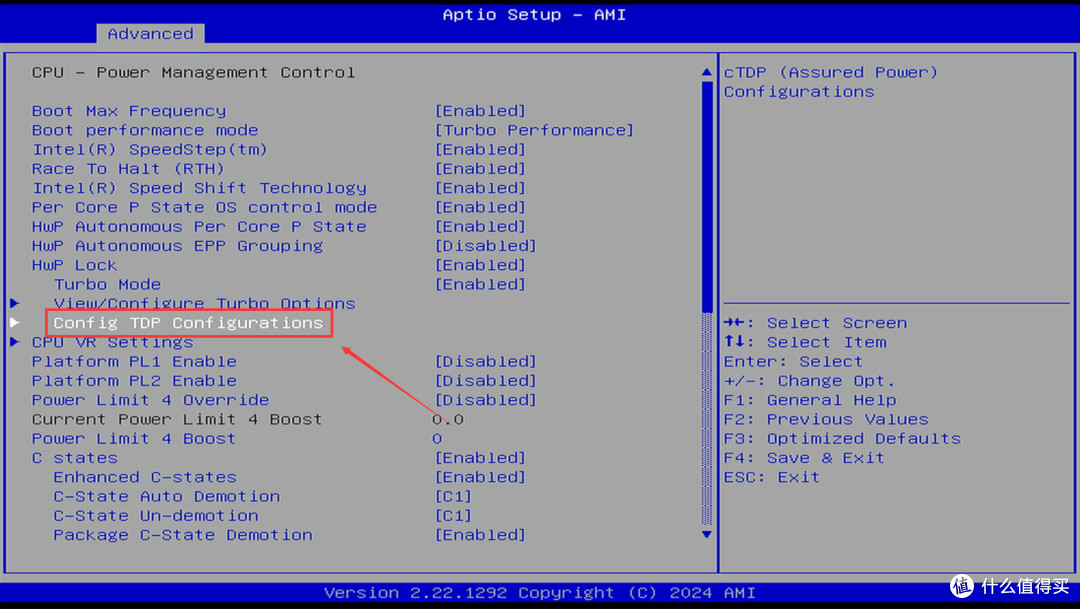This screenshot has height=609, width=1080.
Task: Change Boot performance mode Turbo Performance option
Action: pyautogui.click(x=534, y=130)
